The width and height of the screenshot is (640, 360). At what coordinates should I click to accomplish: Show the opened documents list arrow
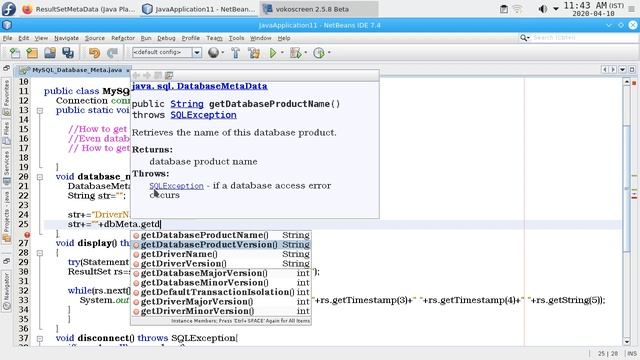click(x=622, y=70)
